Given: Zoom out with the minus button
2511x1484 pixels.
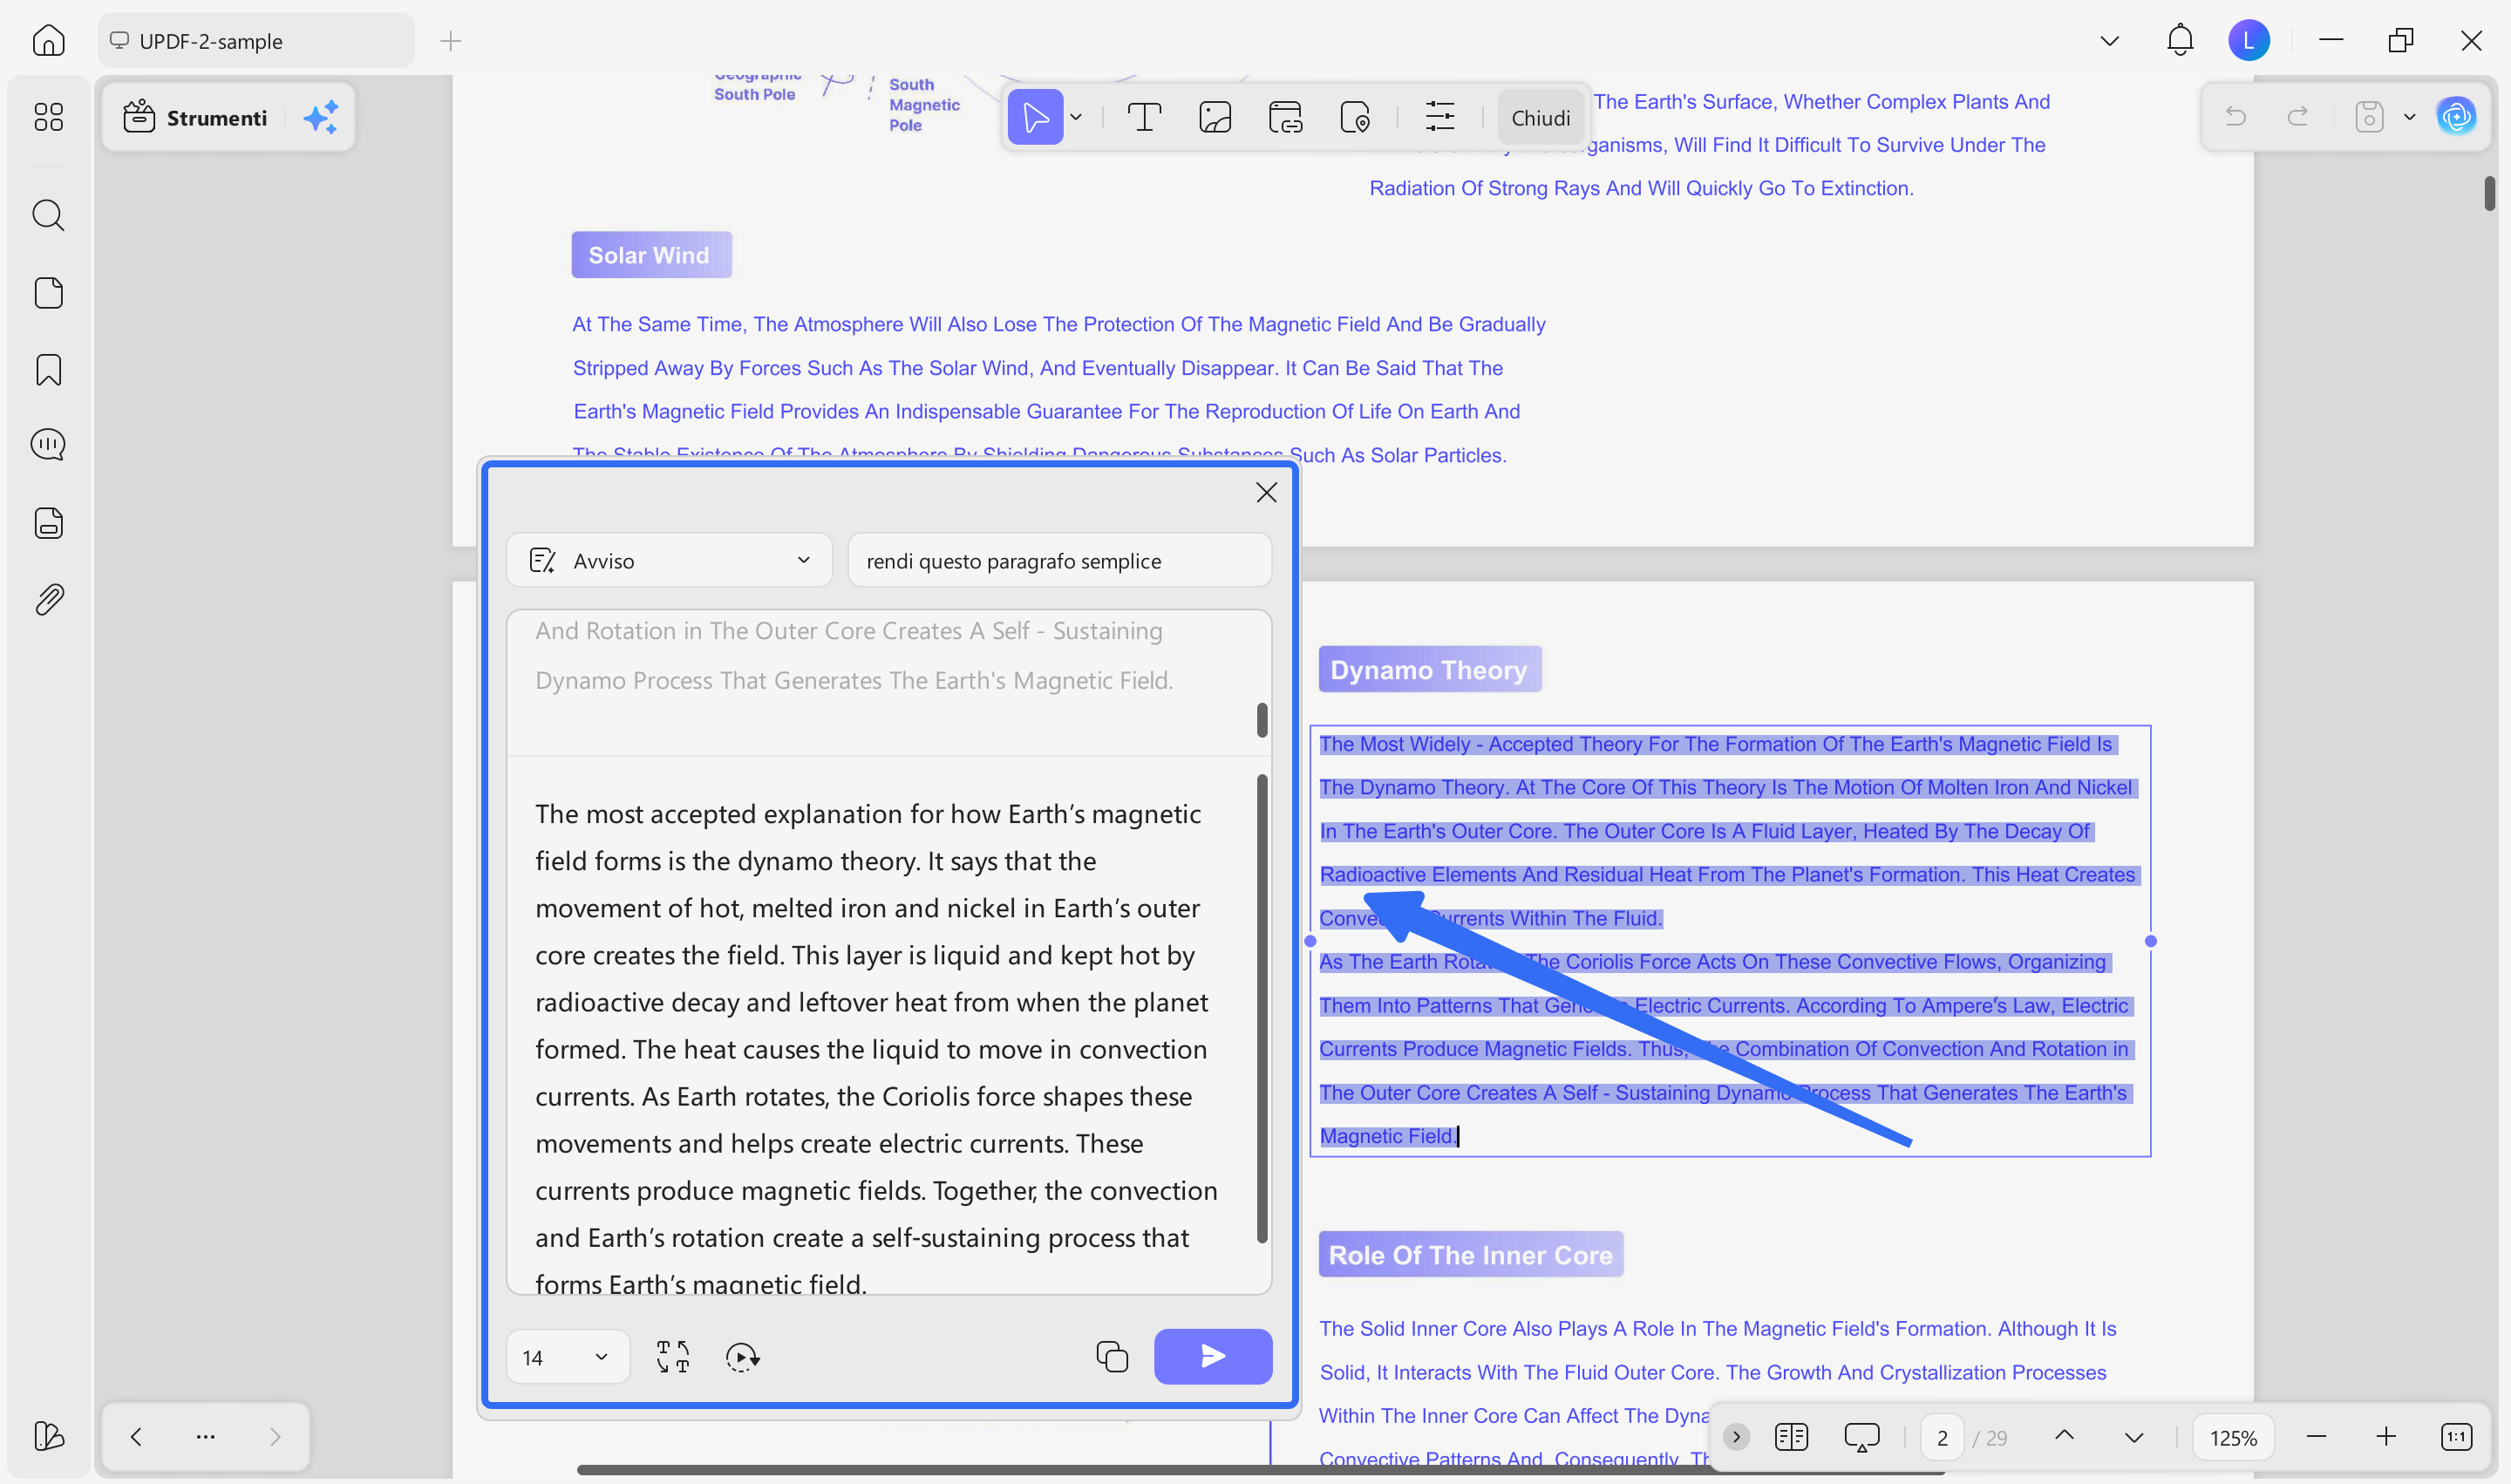Looking at the screenshot, I should coord(2316,1437).
